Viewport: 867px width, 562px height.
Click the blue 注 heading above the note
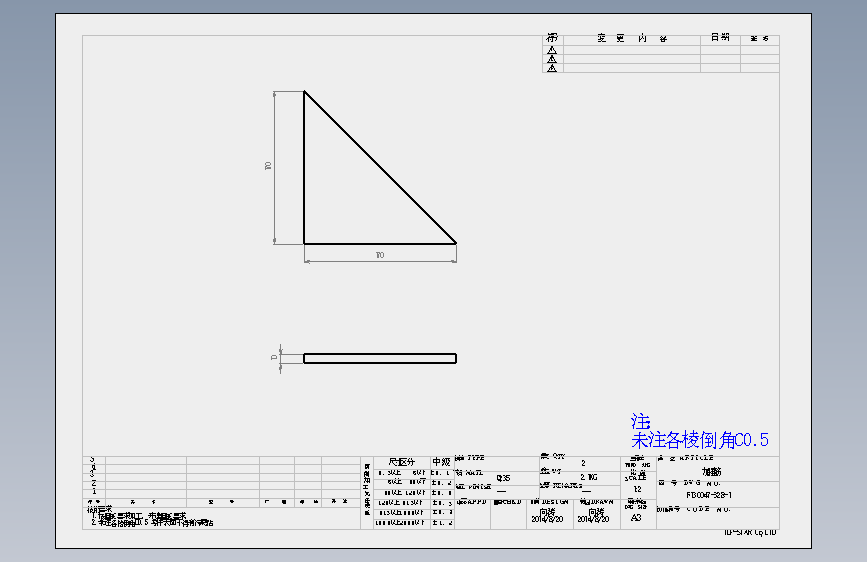[x=641, y=422]
